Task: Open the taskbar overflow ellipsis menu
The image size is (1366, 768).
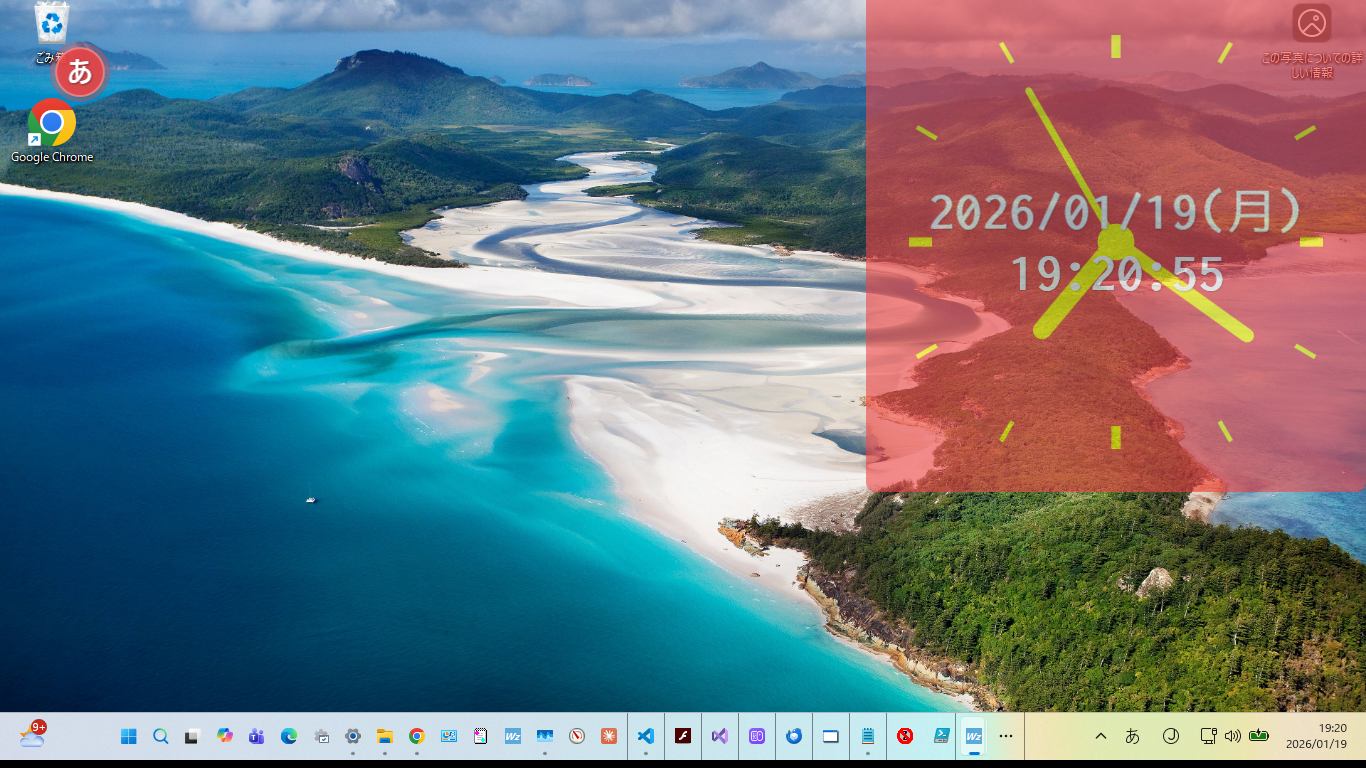Action: click(x=1006, y=736)
